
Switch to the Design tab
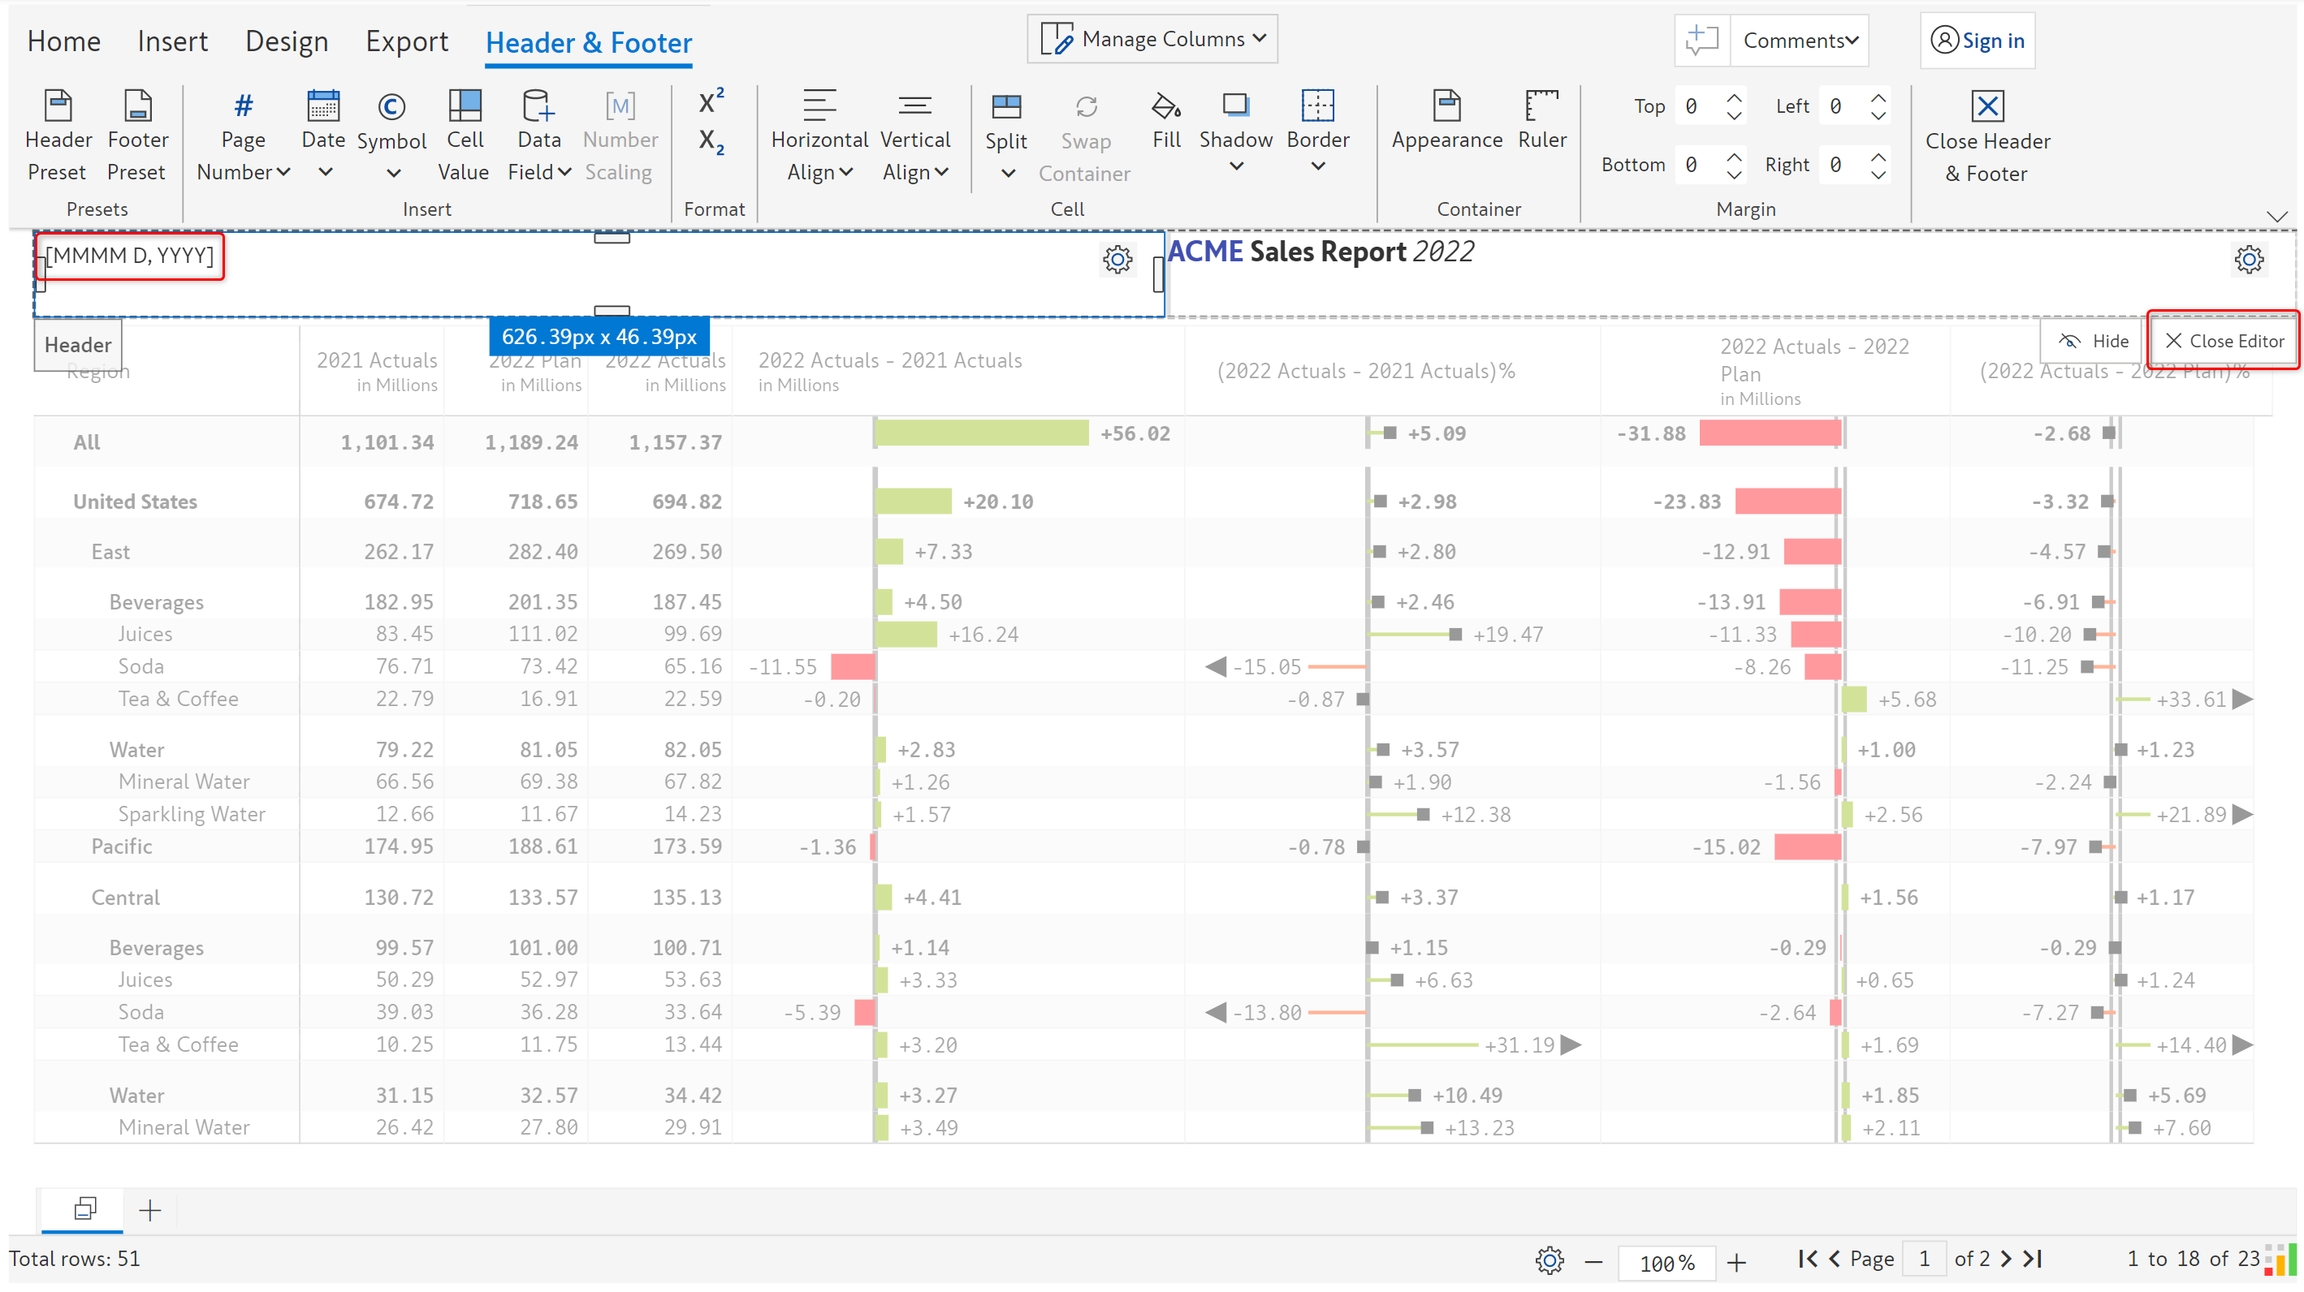pos(286,41)
